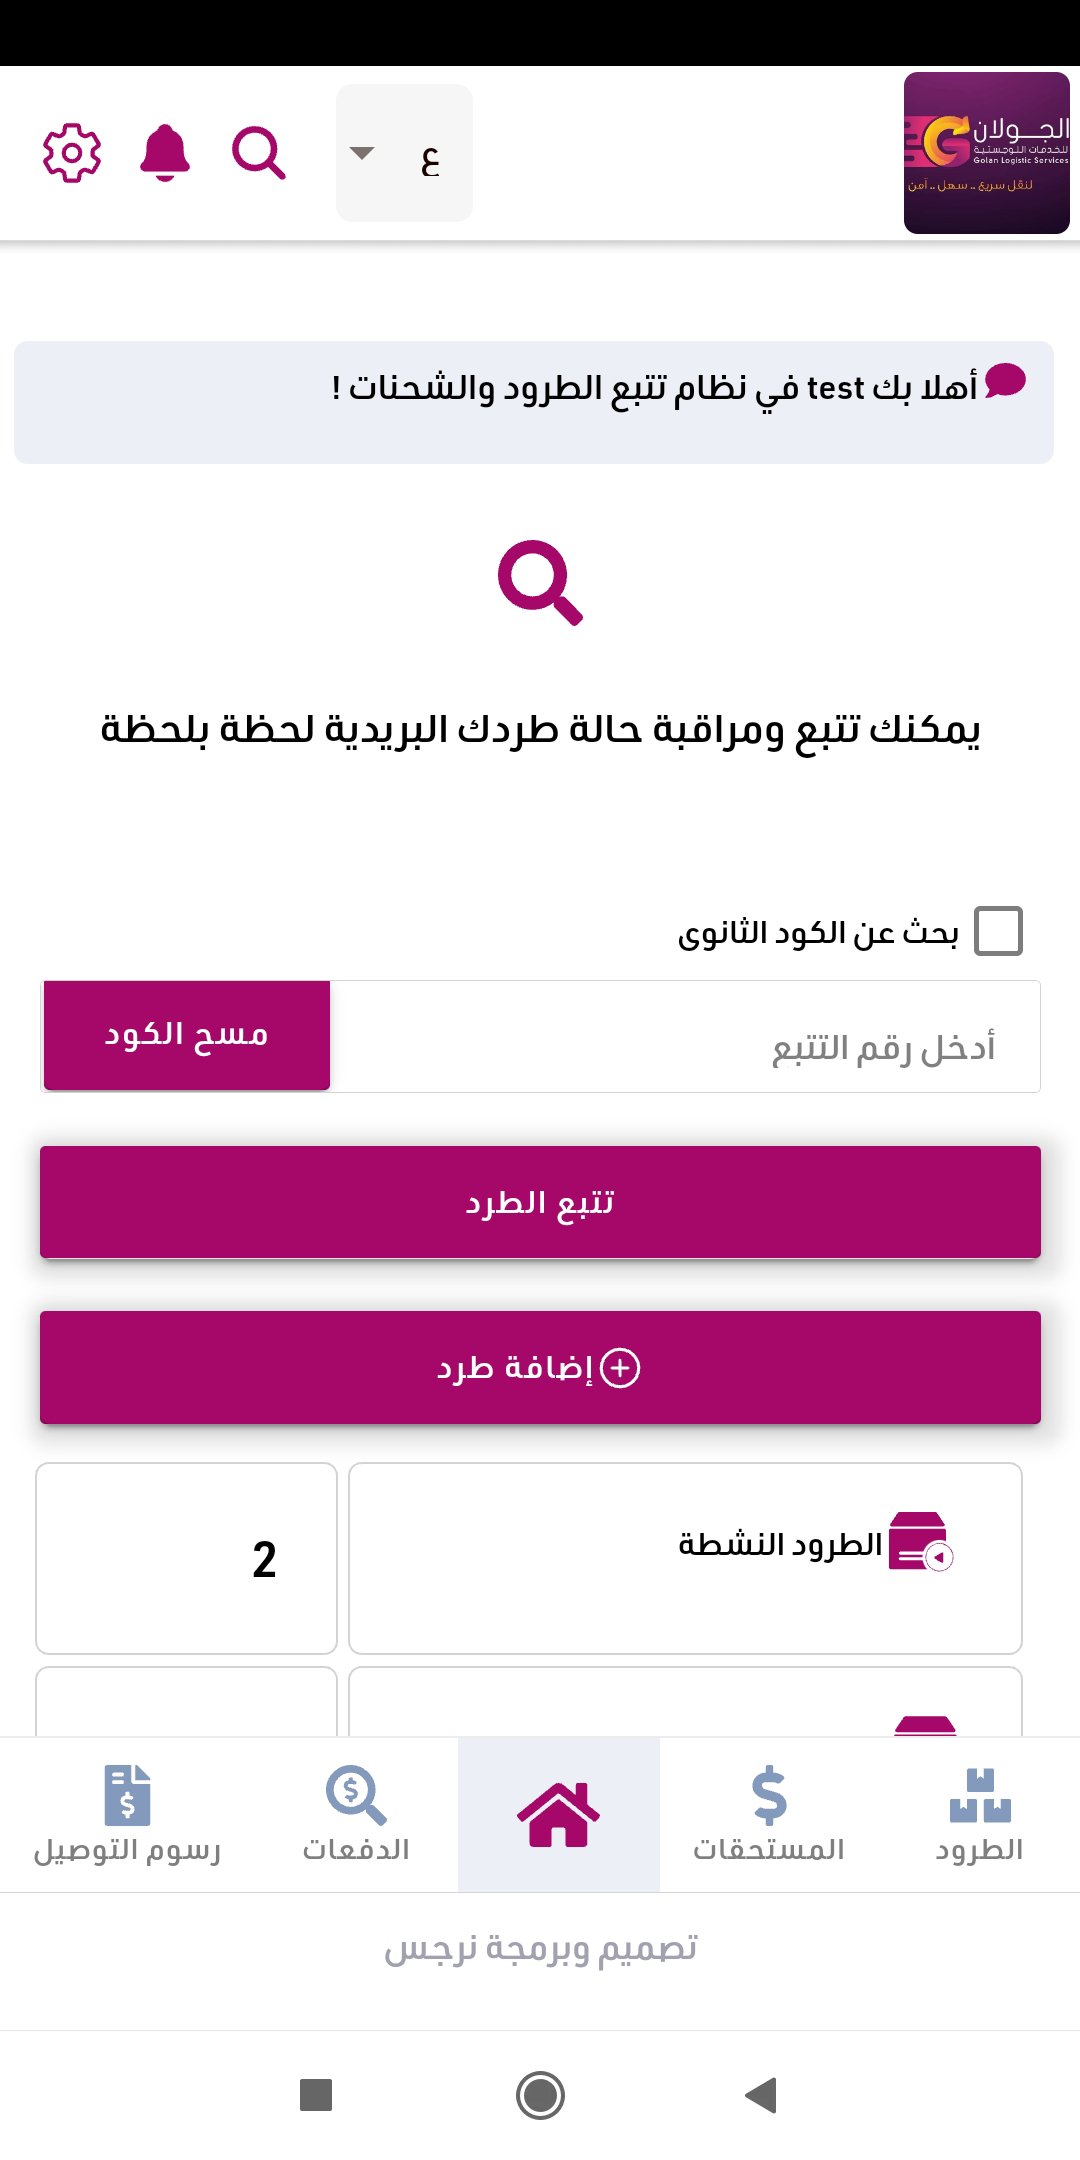Image resolution: width=1080 pixels, height=2160 pixels.
Task: Tap the أدخل رقم التتبع input field
Action: (x=685, y=1037)
